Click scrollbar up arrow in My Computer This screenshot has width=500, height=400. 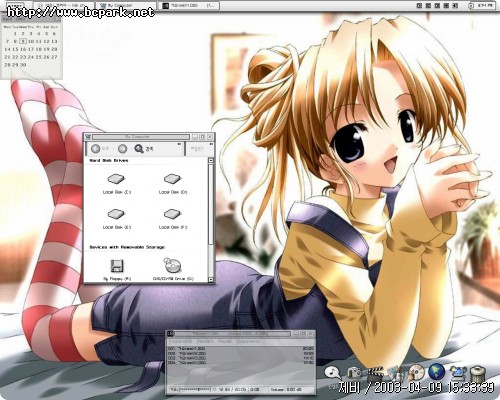[211, 161]
